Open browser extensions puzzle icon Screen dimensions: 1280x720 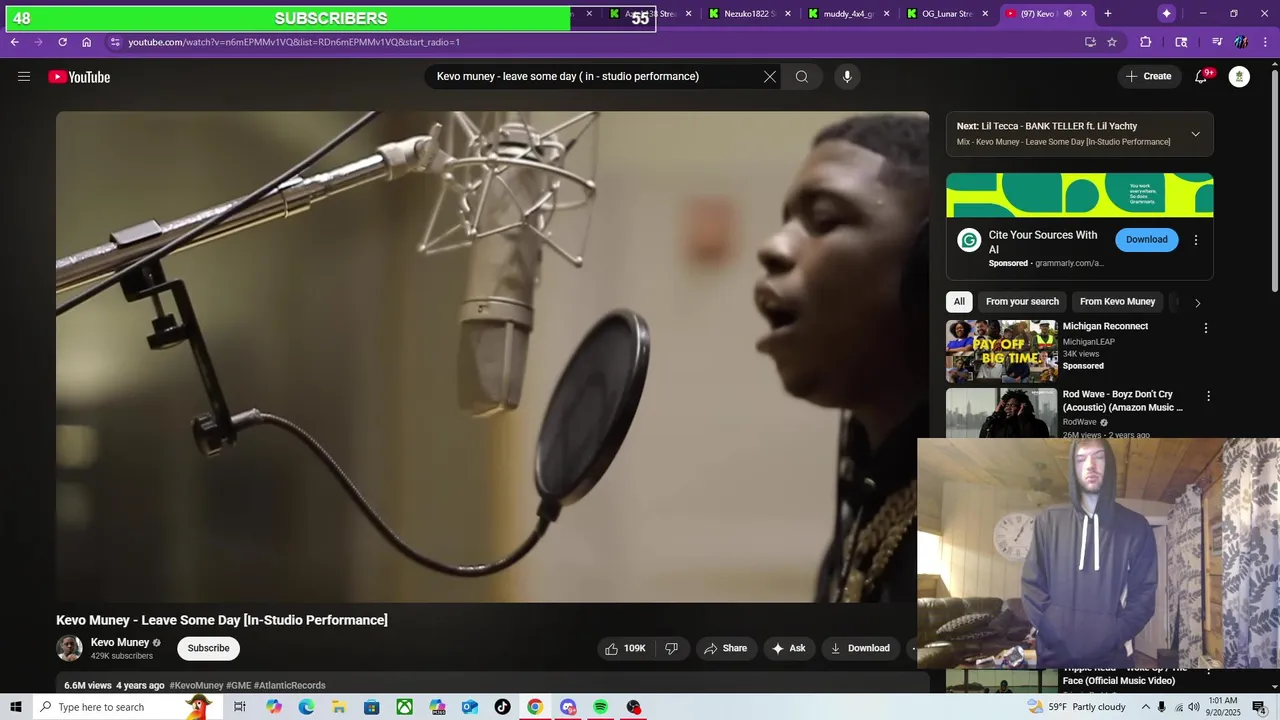pyautogui.click(x=1145, y=42)
